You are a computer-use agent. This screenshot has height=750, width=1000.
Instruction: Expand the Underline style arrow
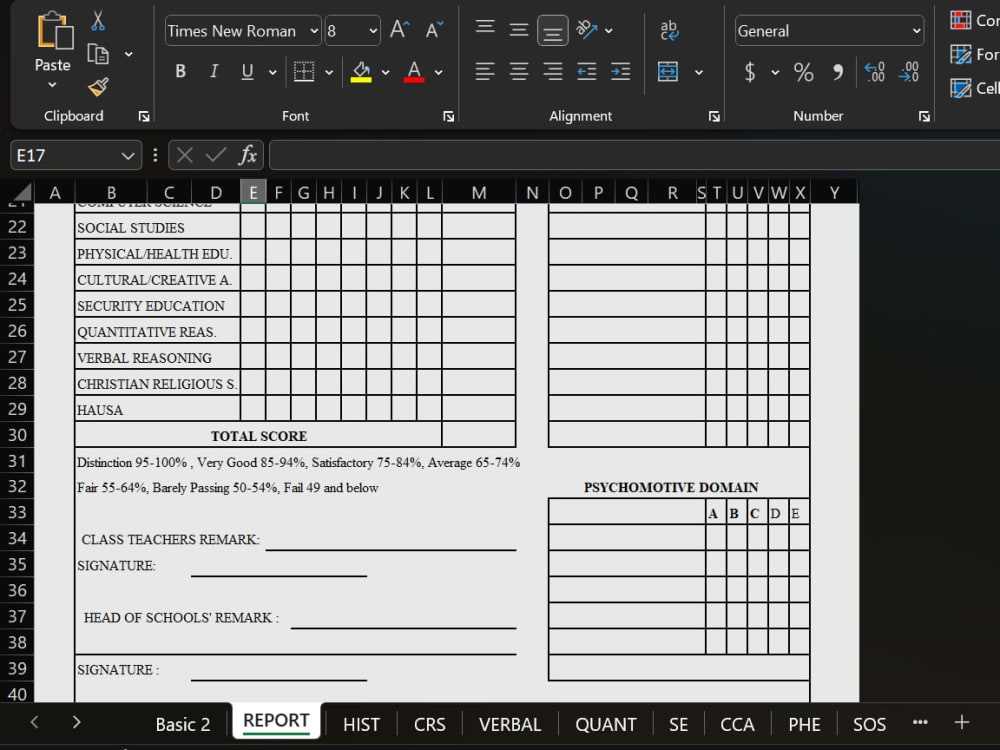point(272,72)
